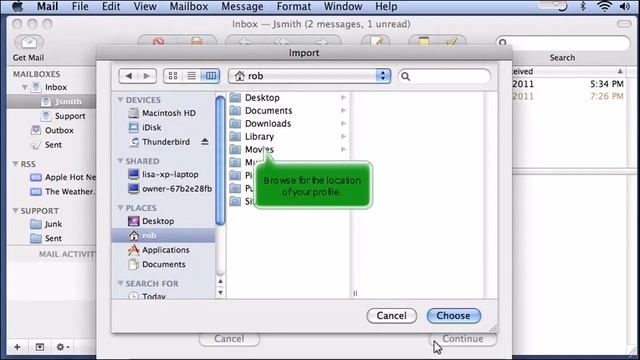Open the Edit menu

tap(111, 7)
